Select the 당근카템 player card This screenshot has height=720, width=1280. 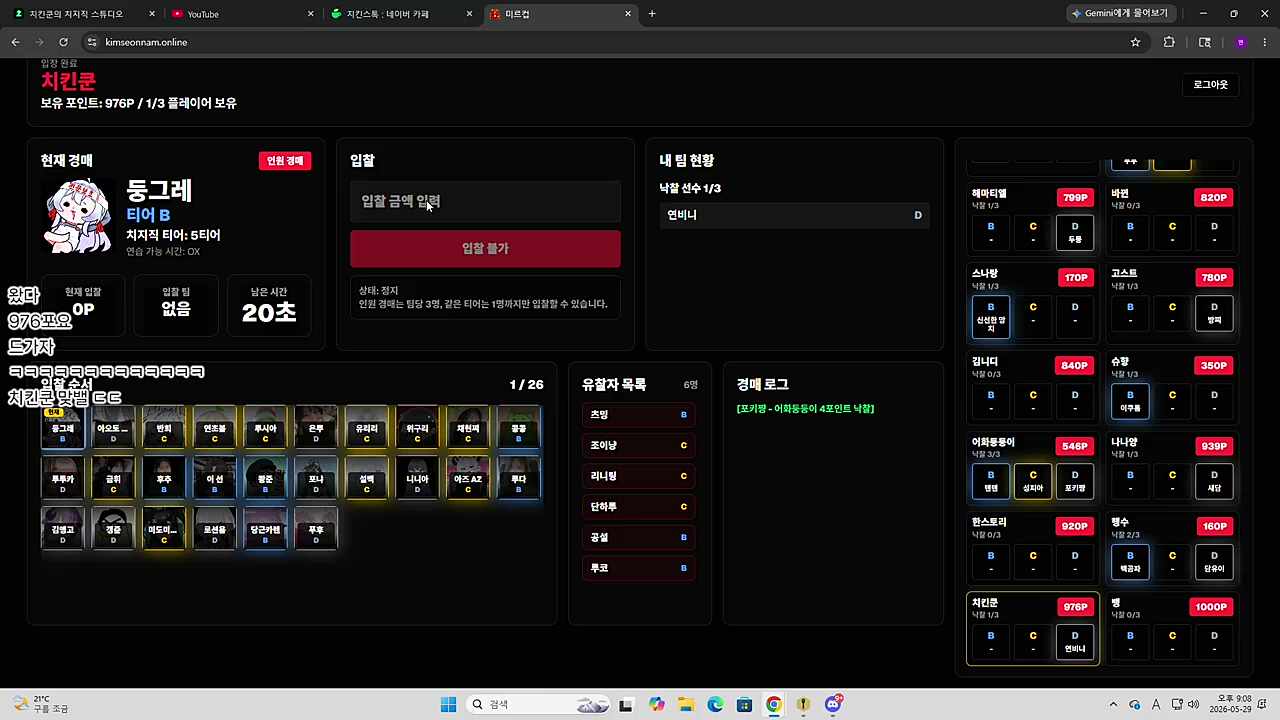click(265, 529)
